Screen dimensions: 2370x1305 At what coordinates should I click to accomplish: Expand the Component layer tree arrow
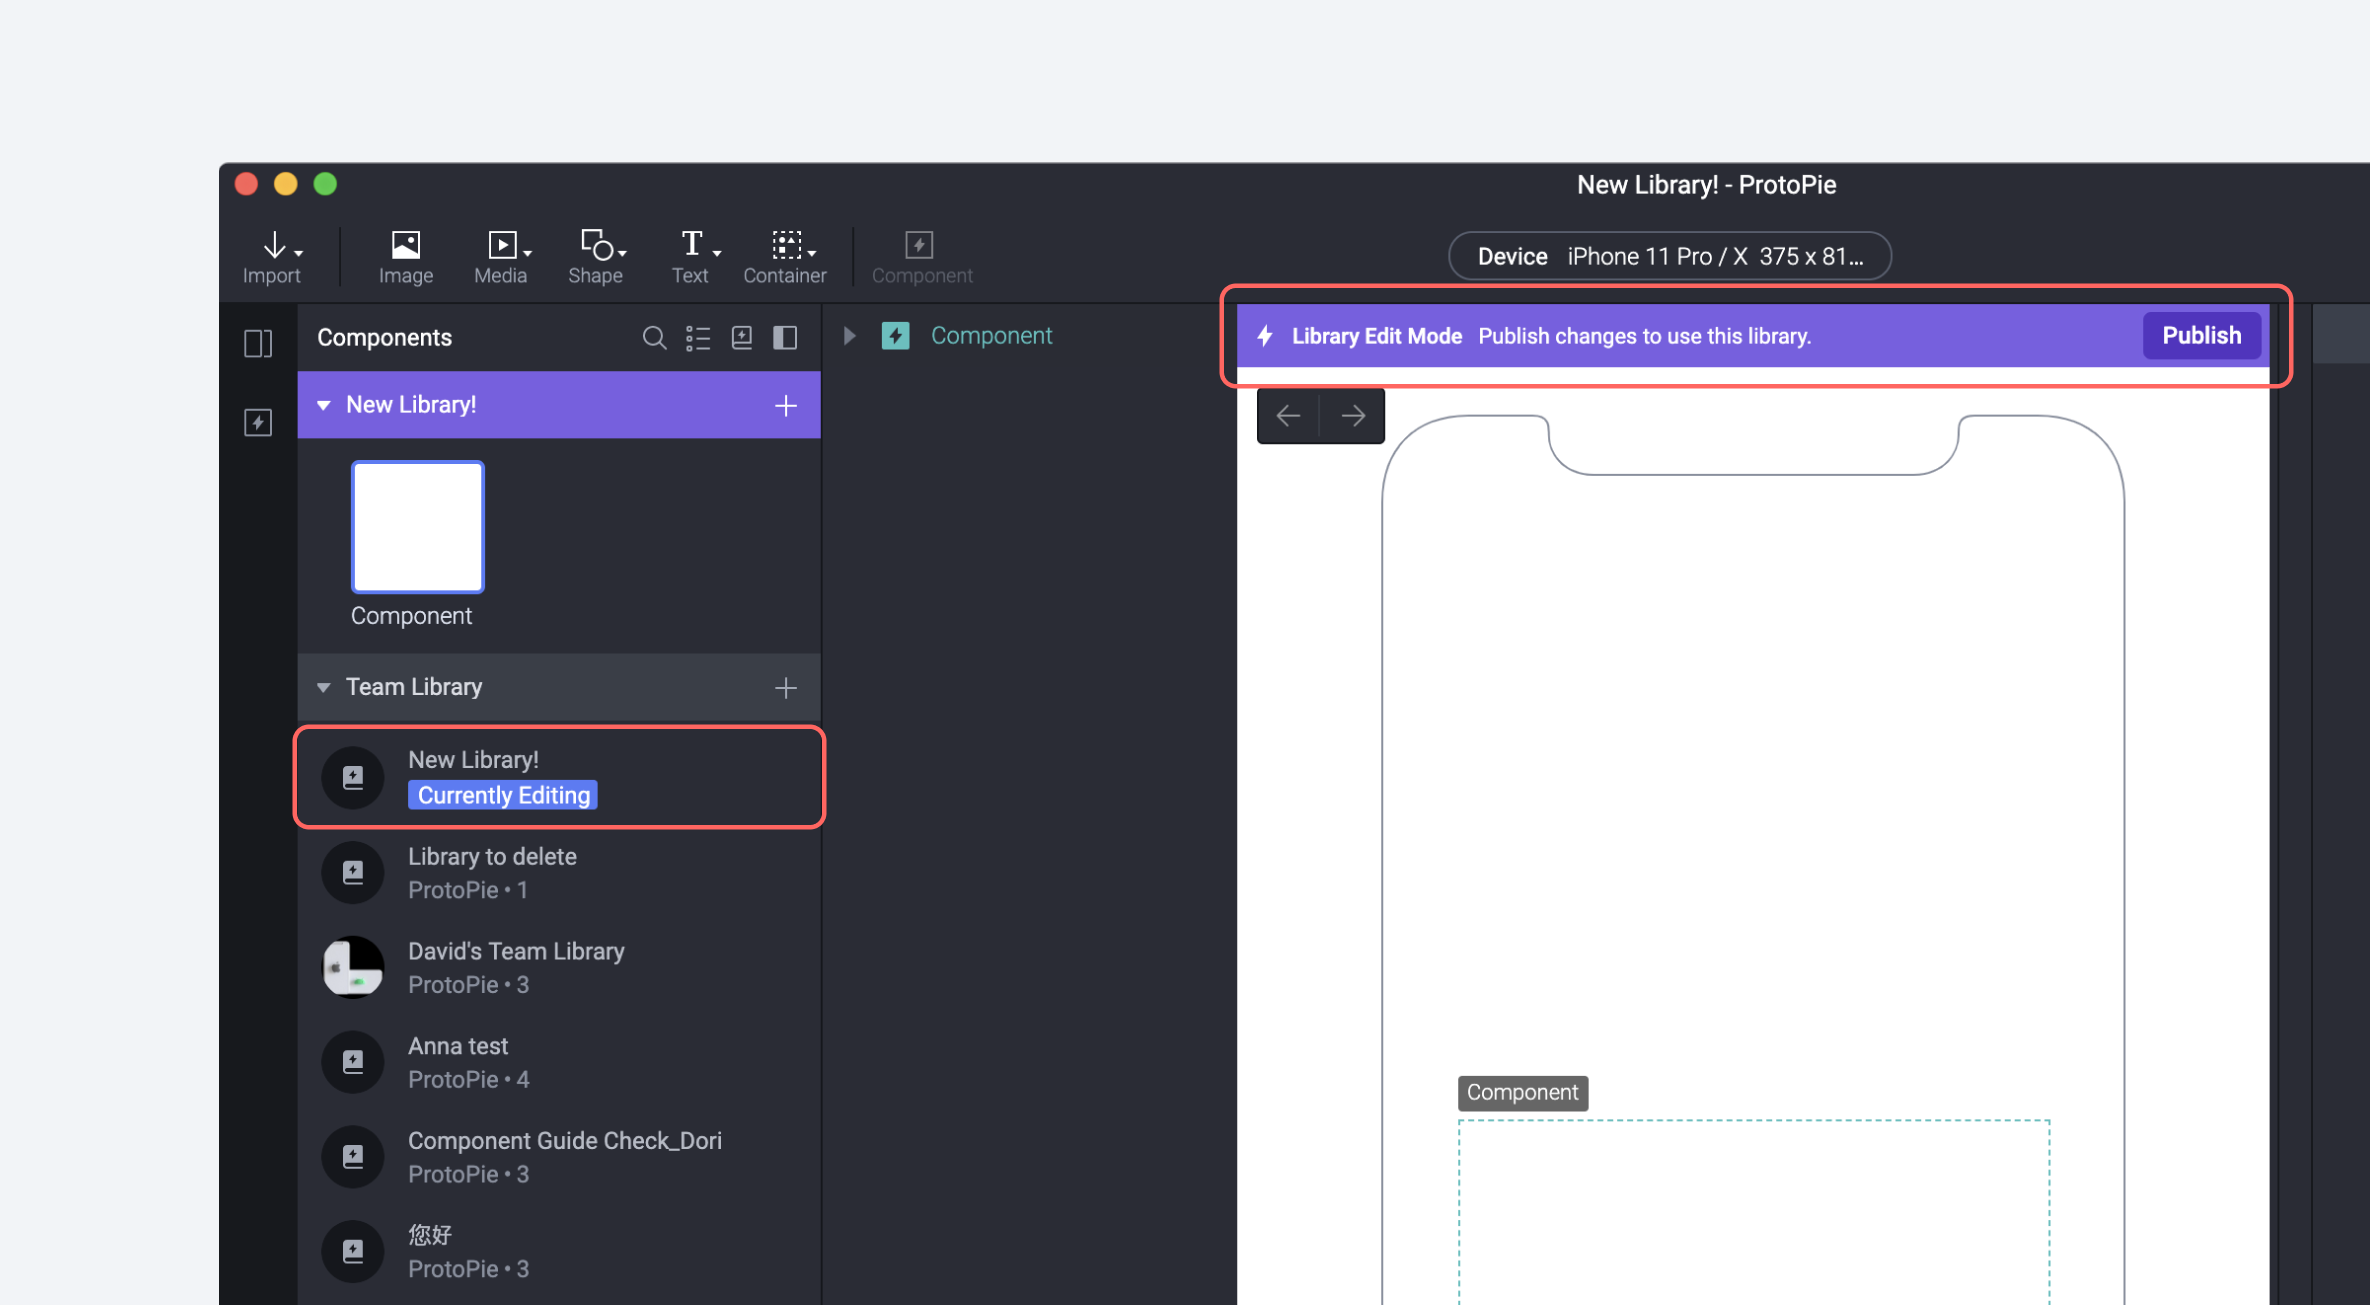pyautogui.click(x=849, y=336)
